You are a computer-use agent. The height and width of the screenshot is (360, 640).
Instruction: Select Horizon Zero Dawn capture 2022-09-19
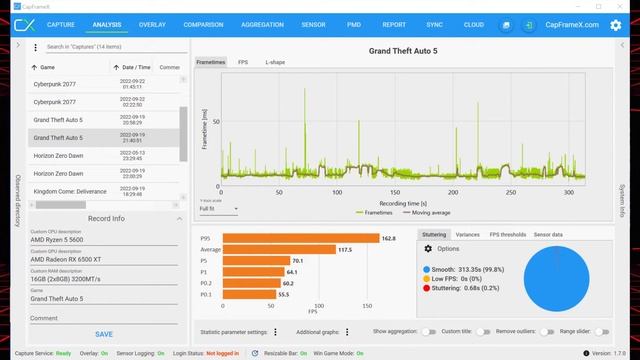(104, 174)
